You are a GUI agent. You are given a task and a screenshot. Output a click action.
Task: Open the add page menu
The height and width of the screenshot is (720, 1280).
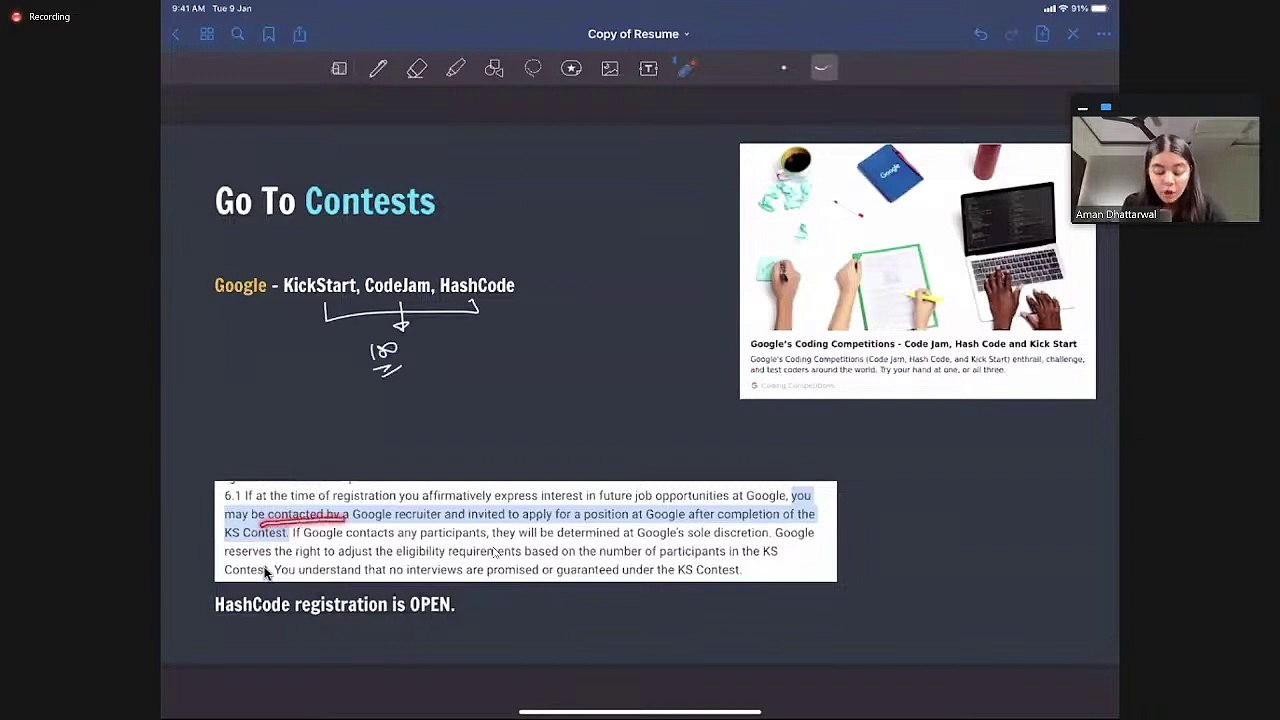coord(1042,34)
